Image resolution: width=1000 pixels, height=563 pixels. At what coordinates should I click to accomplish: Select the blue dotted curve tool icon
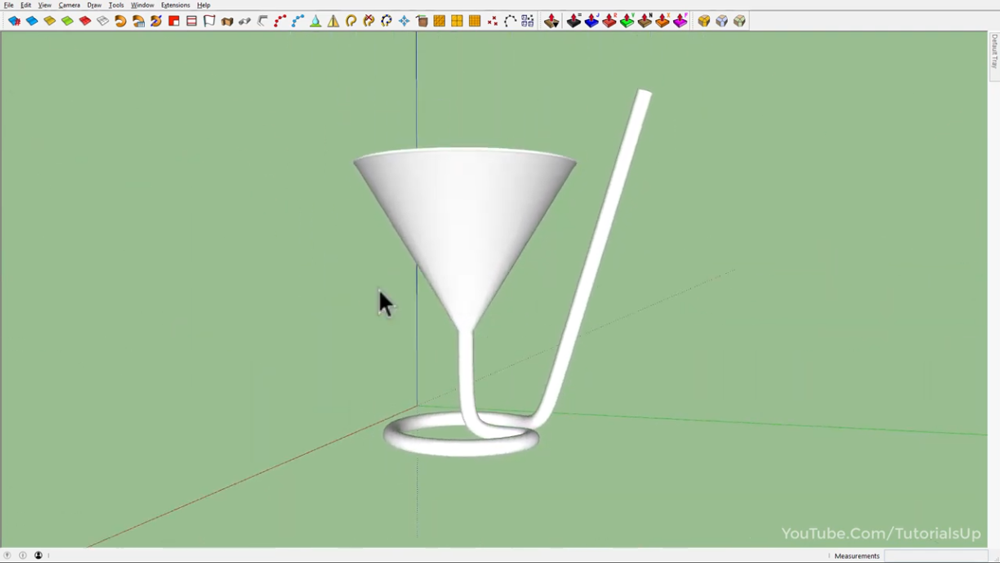click(298, 21)
